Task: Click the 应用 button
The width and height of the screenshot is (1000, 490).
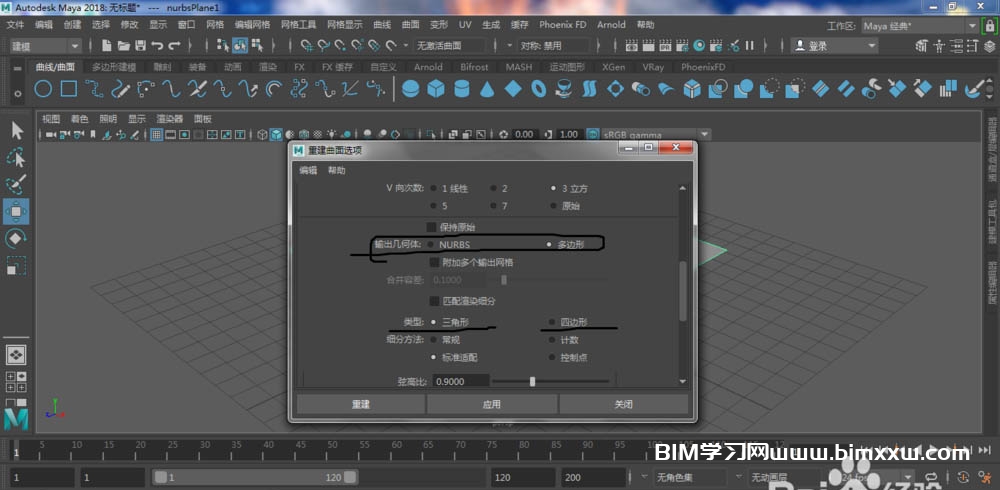Action: pos(491,404)
